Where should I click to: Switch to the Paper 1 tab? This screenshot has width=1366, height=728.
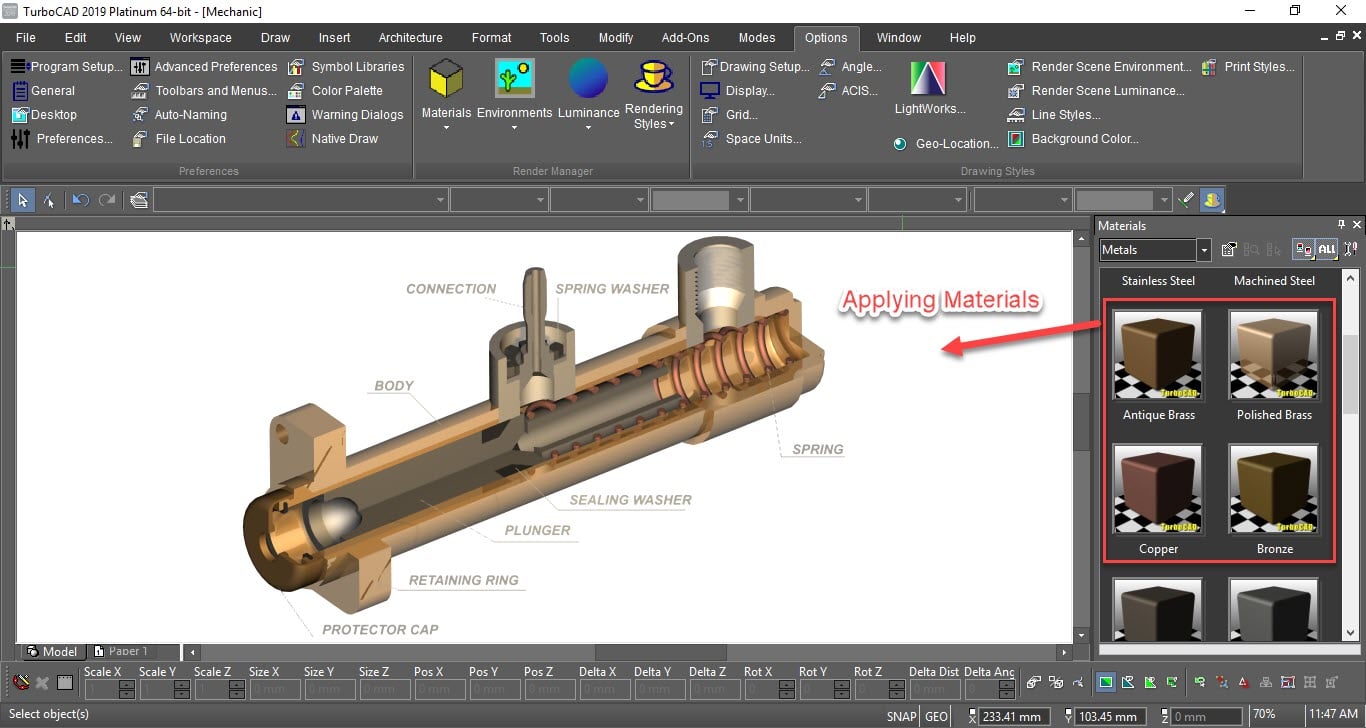(x=121, y=651)
